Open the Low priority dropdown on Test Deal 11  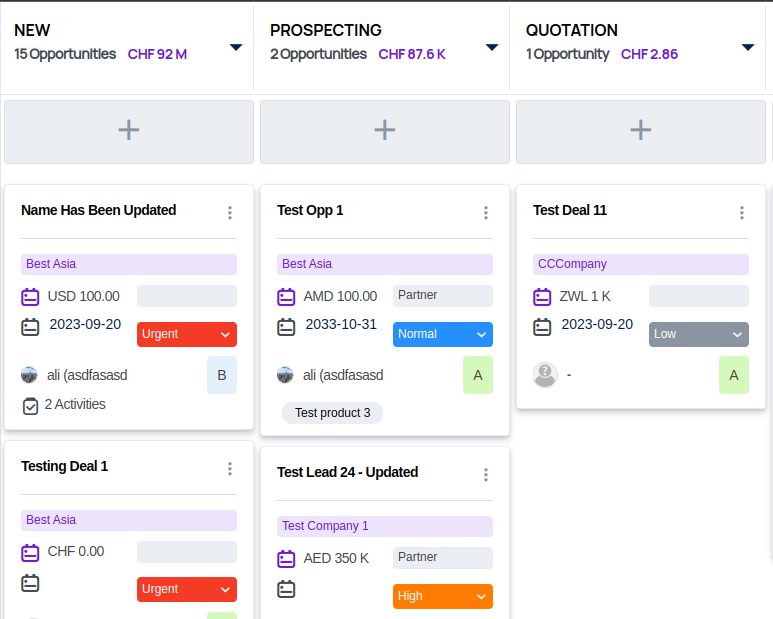[698, 334]
